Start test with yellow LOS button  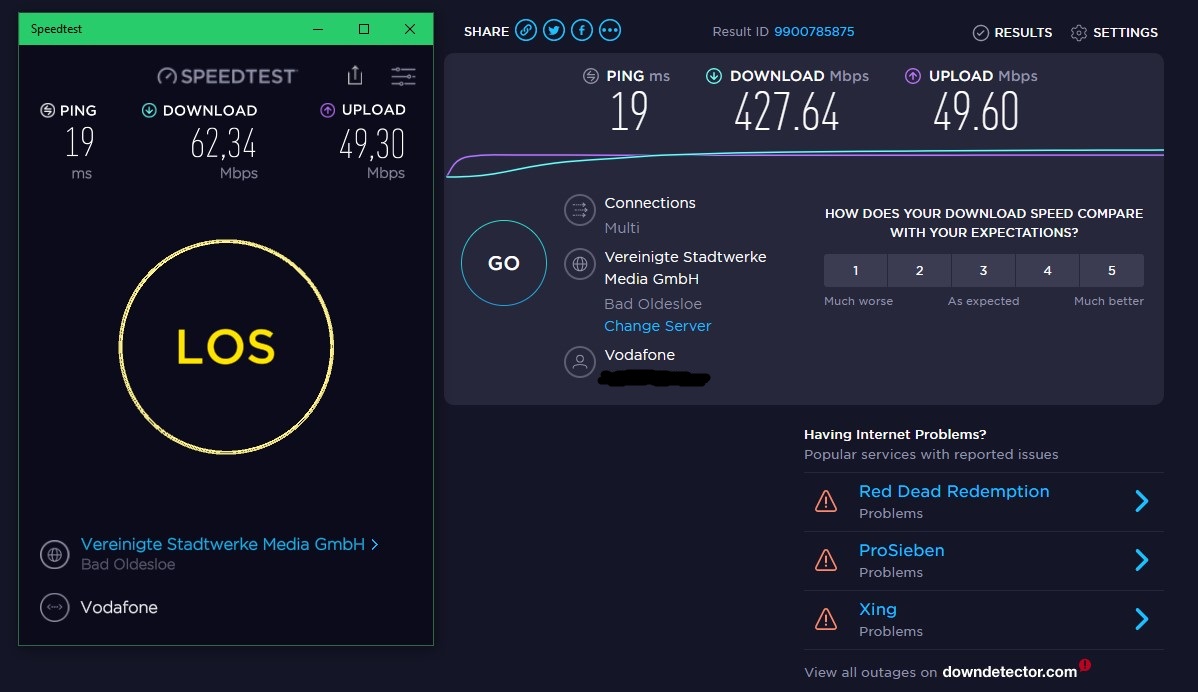click(x=226, y=347)
